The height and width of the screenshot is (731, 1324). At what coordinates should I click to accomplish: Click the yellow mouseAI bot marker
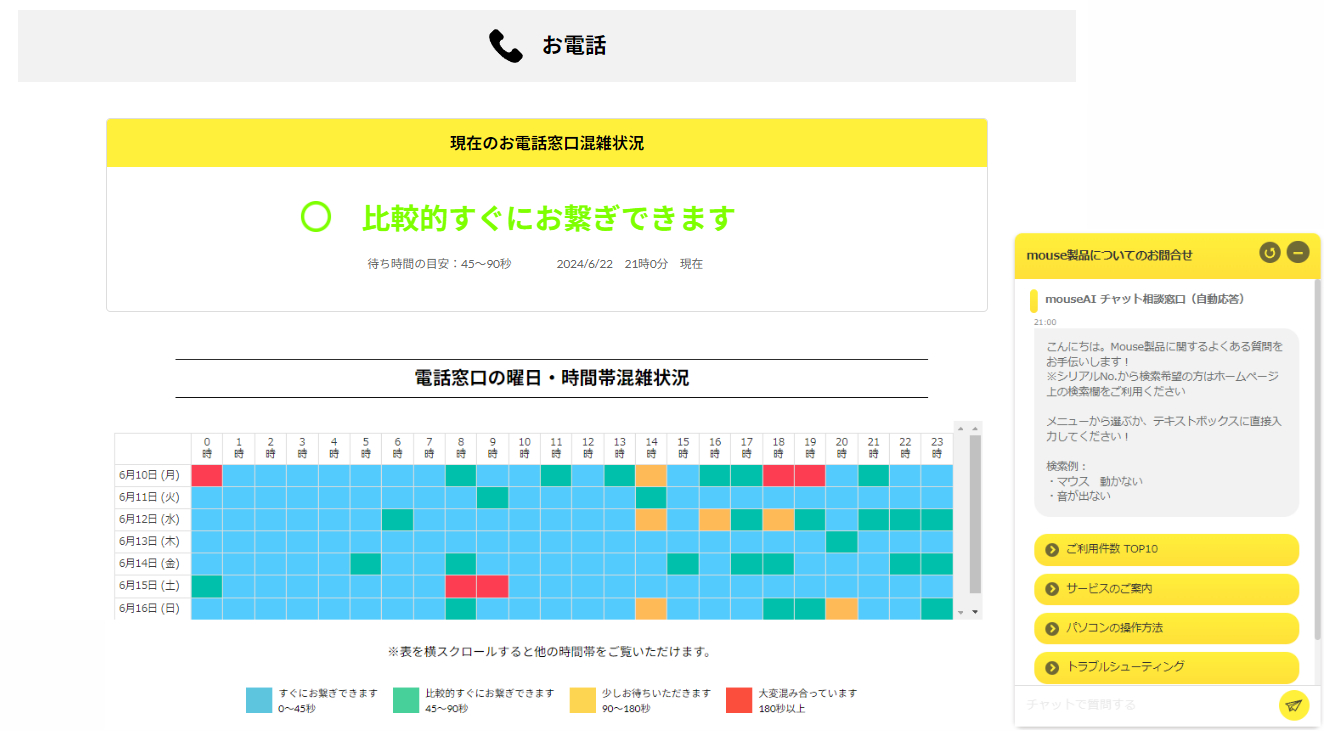coord(1034,300)
